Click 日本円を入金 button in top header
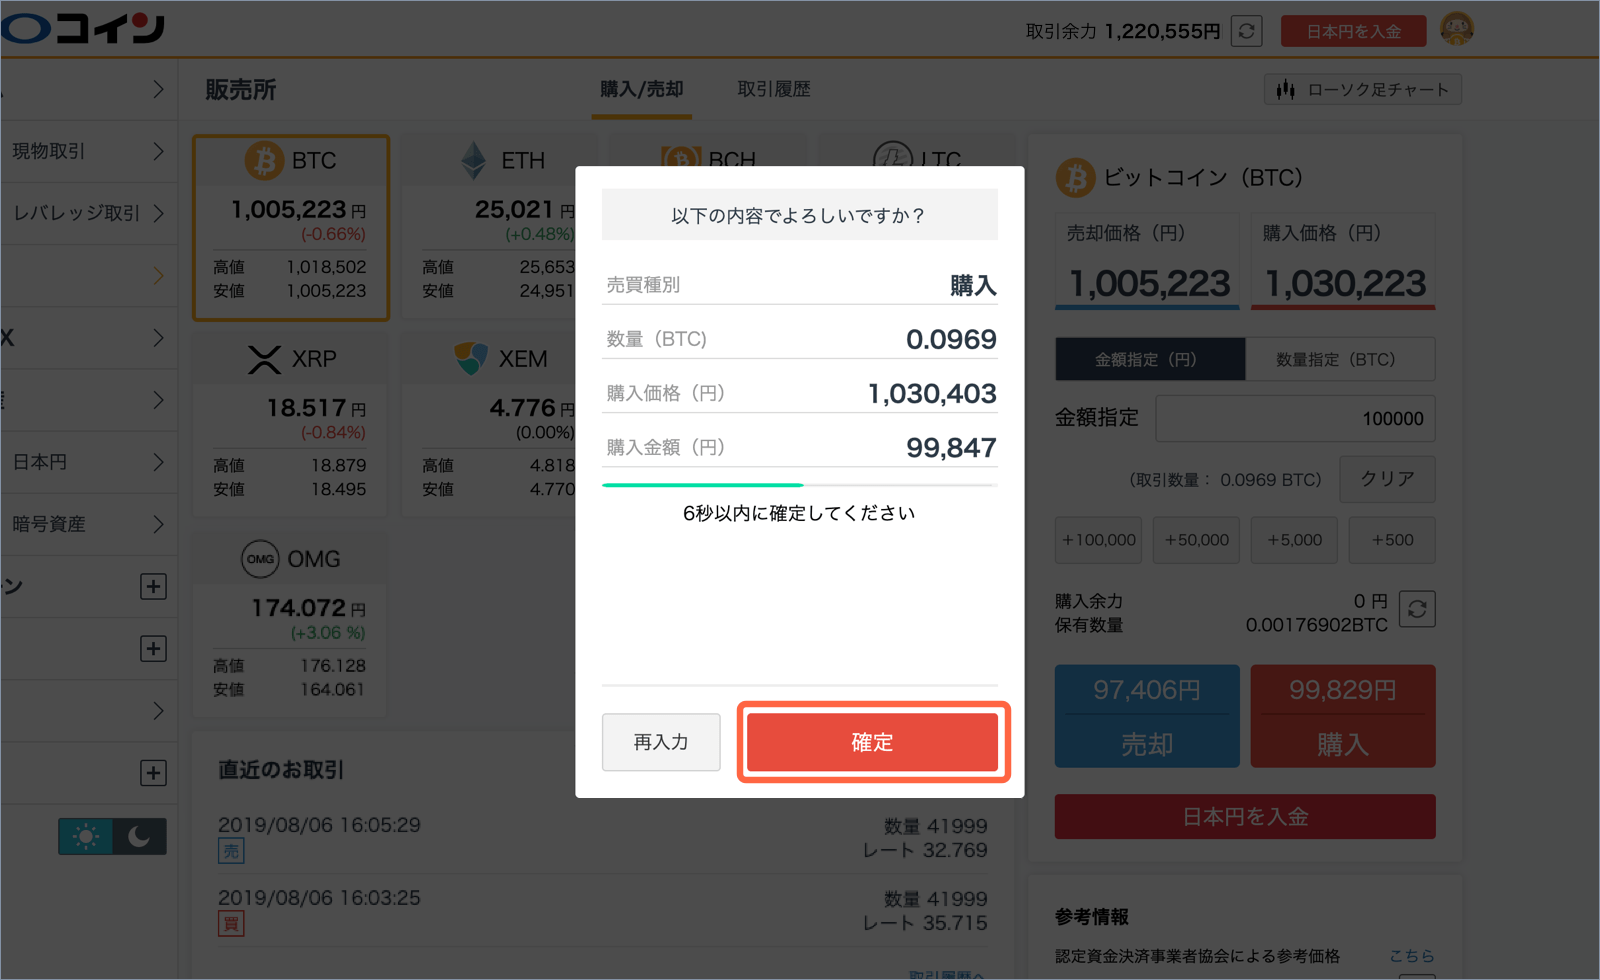This screenshot has width=1600, height=980. [1353, 31]
